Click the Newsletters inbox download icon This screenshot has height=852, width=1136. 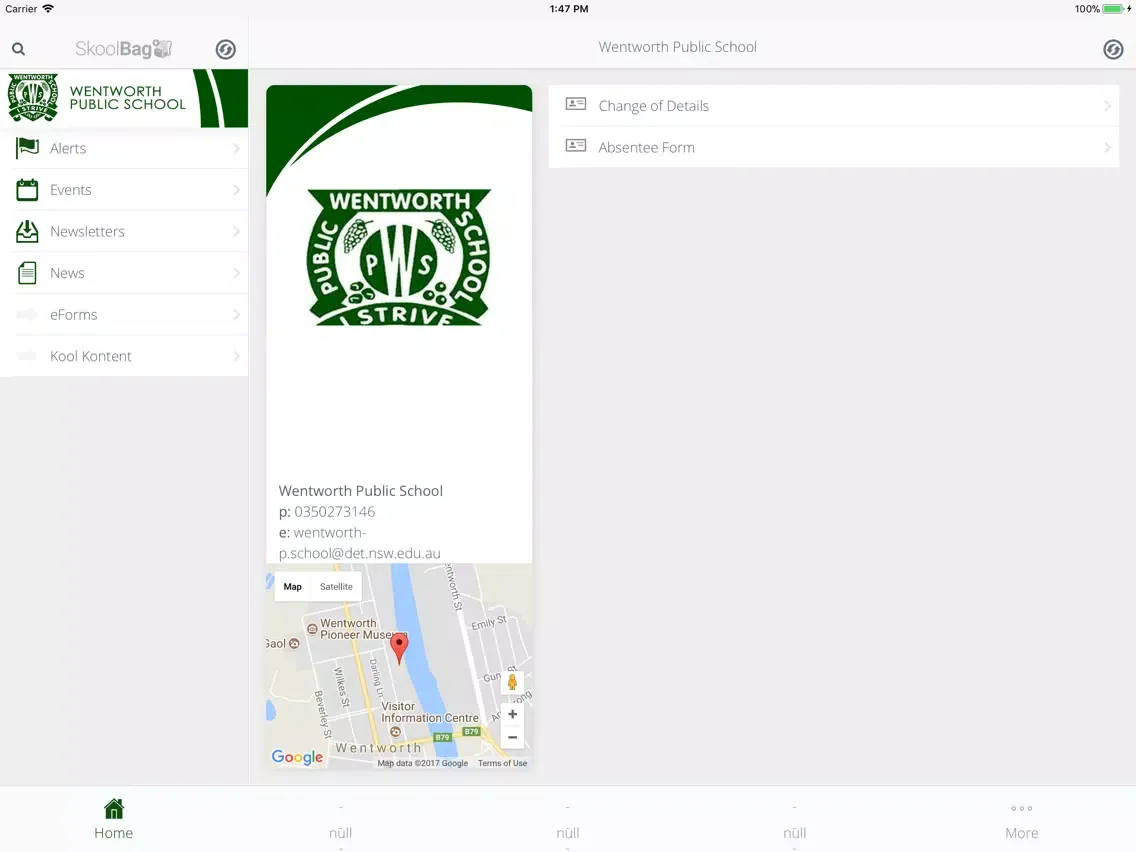pos(28,231)
